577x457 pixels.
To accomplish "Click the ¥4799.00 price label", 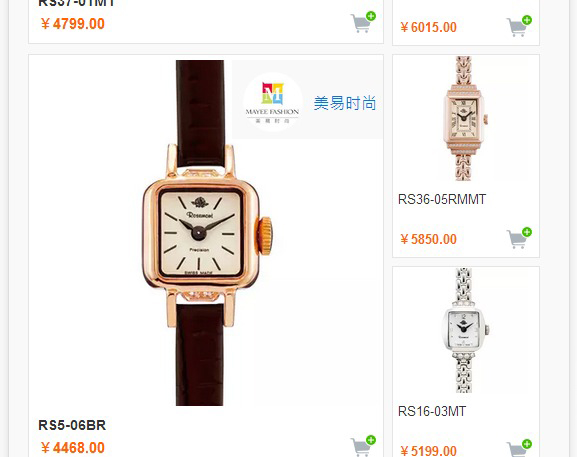I will tap(73, 24).
